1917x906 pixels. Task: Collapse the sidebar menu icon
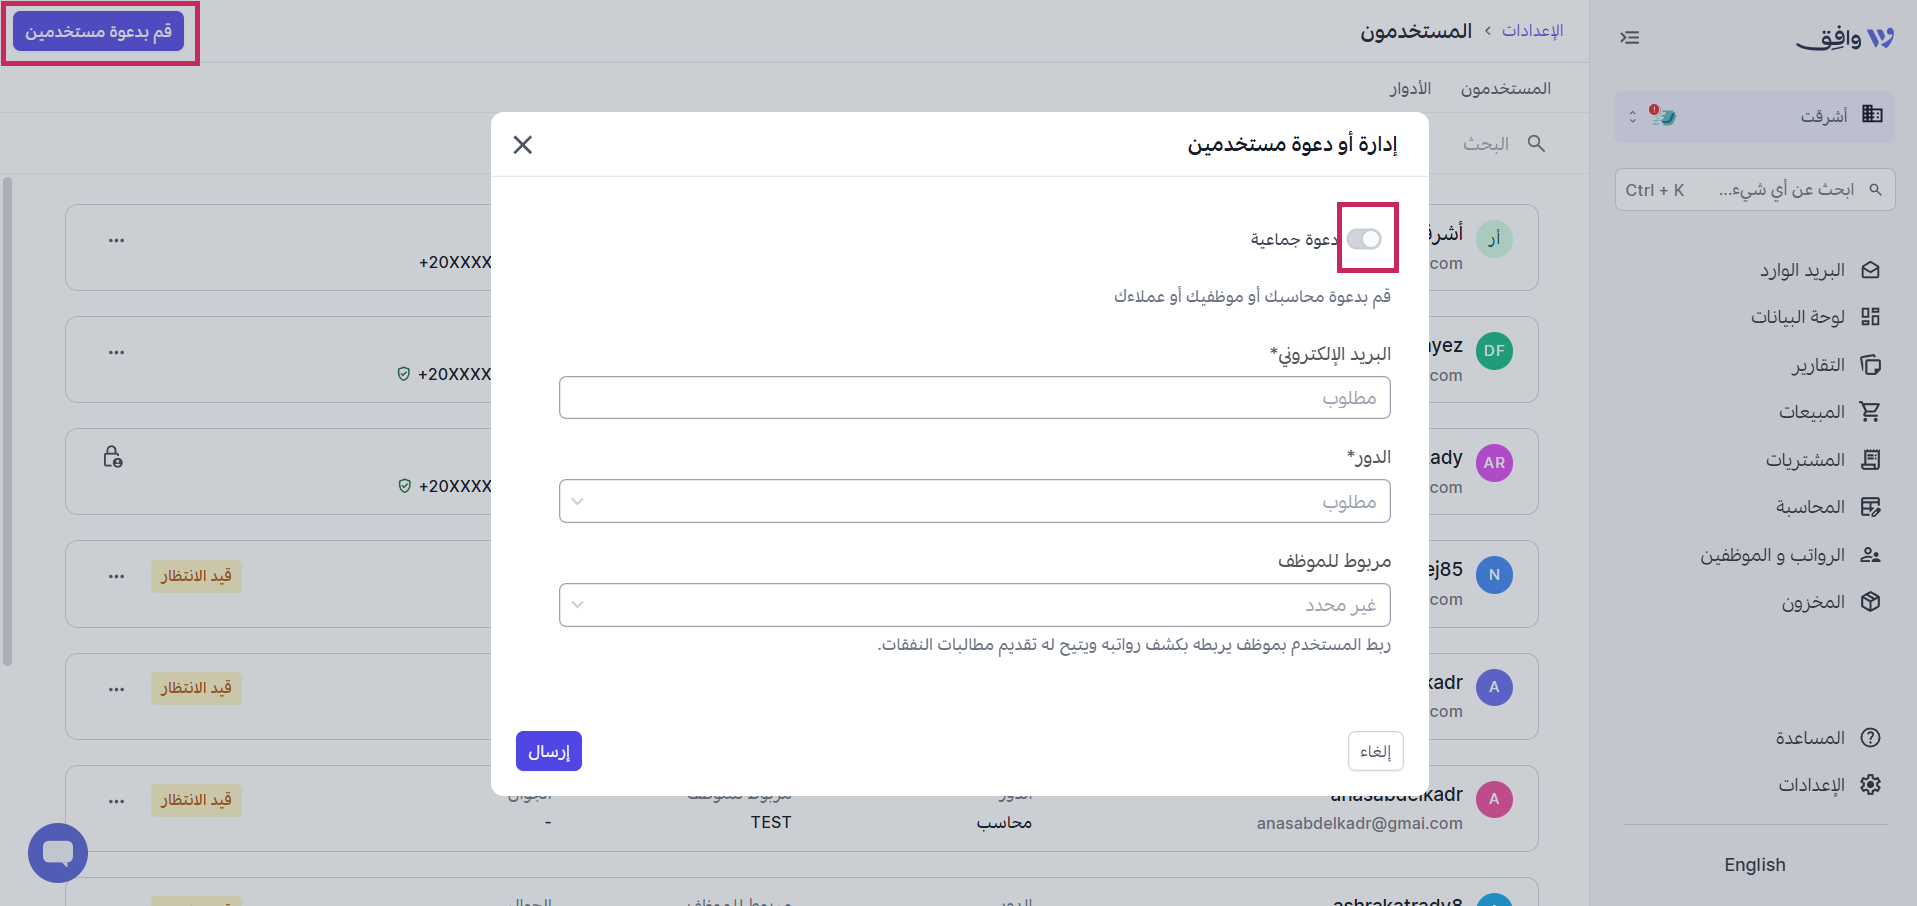coord(1630,38)
